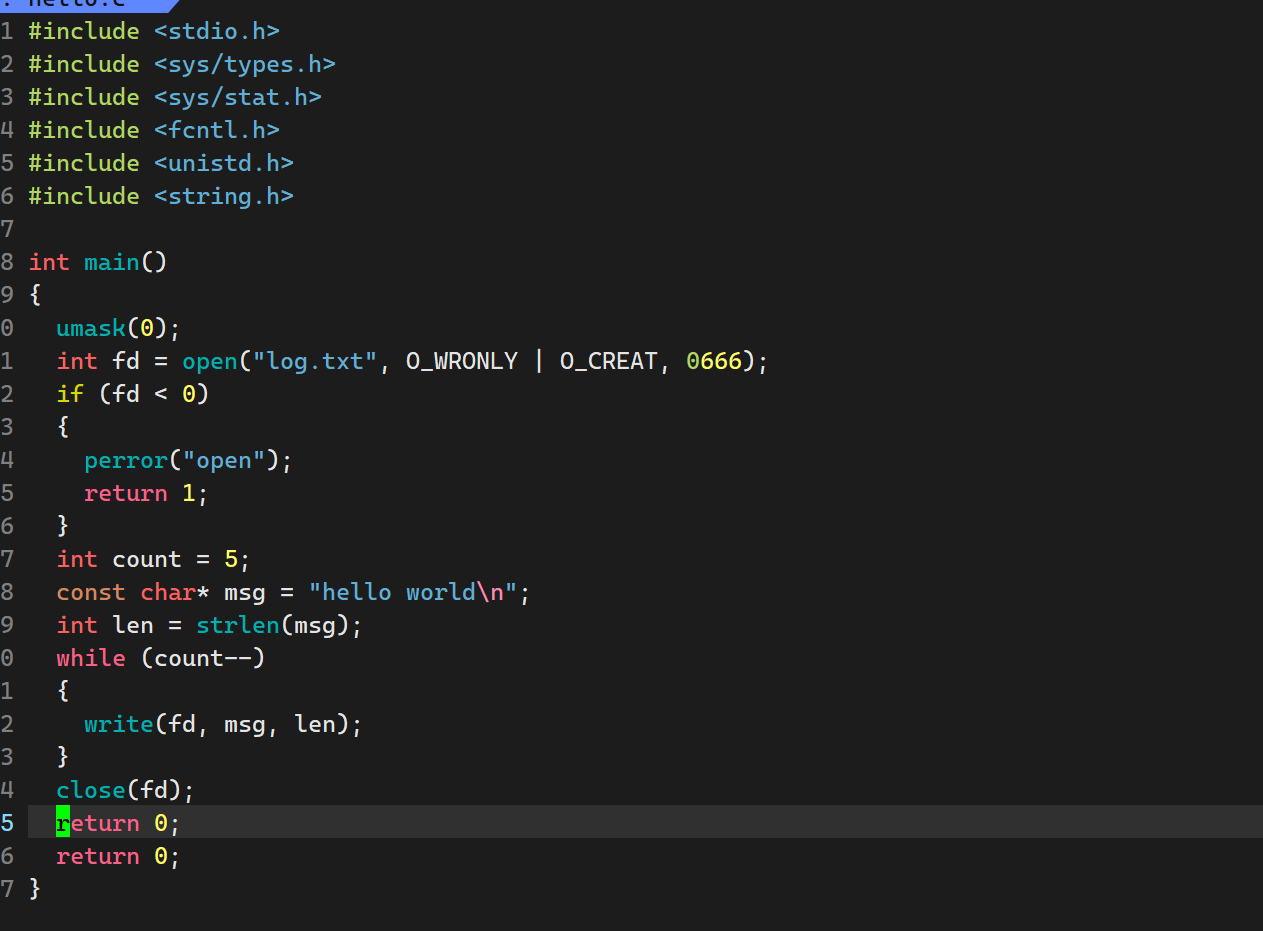Click the msg variable in const char* msg
Image resolution: width=1263 pixels, height=931 pixels.
click(x=245, y=592)
